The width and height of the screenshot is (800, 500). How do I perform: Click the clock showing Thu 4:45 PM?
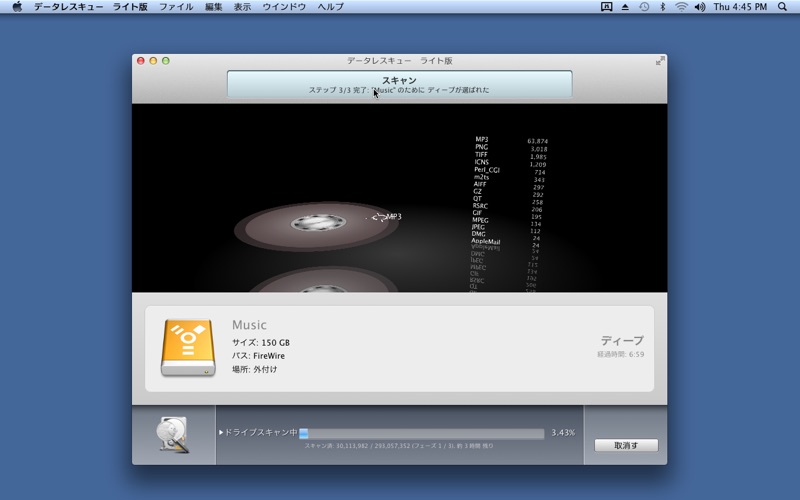[740, 7]
